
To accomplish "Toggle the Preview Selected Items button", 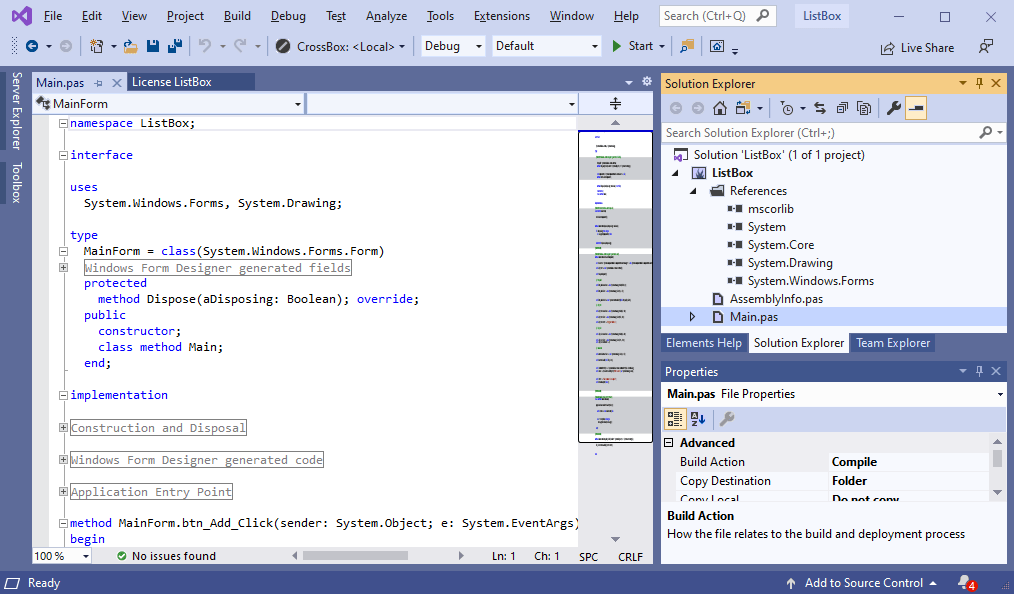I will click(916, 108).
